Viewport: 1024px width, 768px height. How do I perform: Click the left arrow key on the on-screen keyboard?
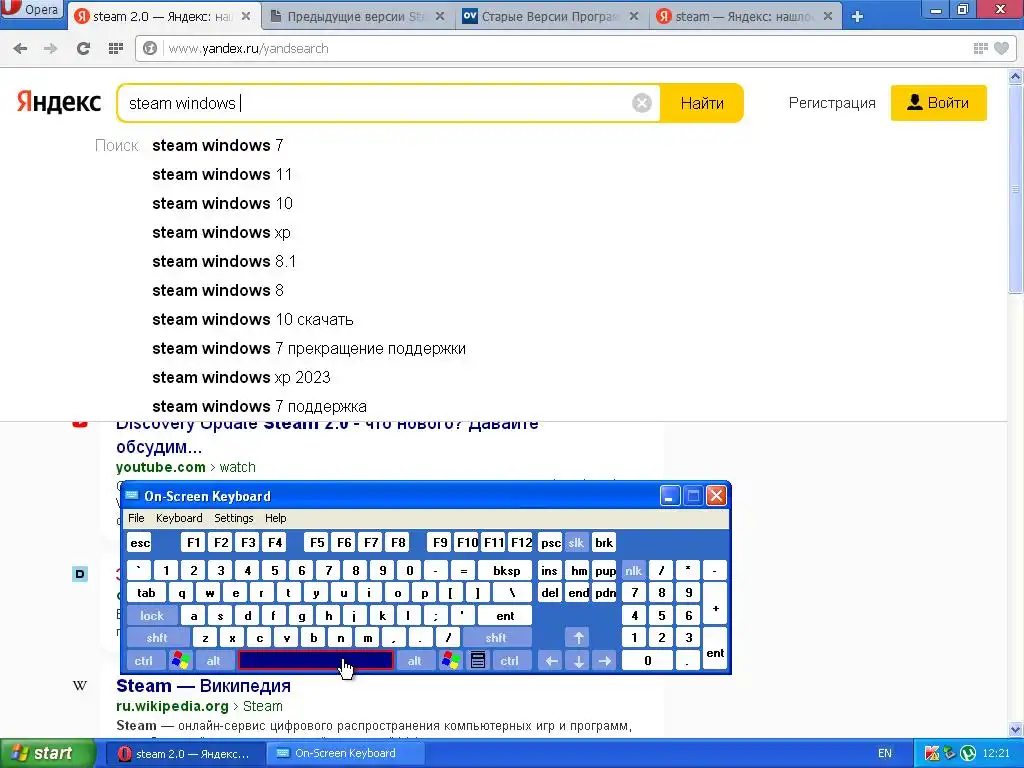(551, 660)
